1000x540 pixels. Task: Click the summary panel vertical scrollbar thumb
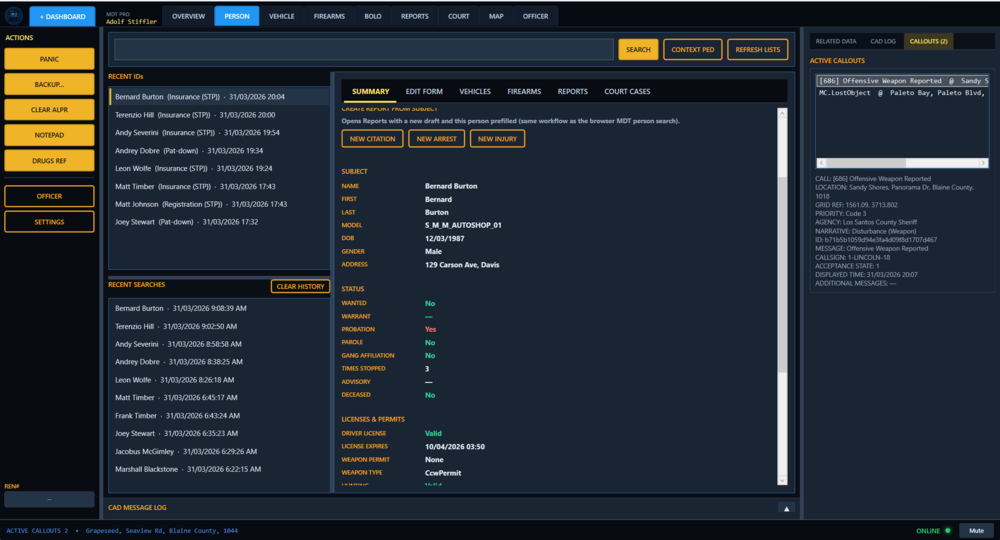783,275
